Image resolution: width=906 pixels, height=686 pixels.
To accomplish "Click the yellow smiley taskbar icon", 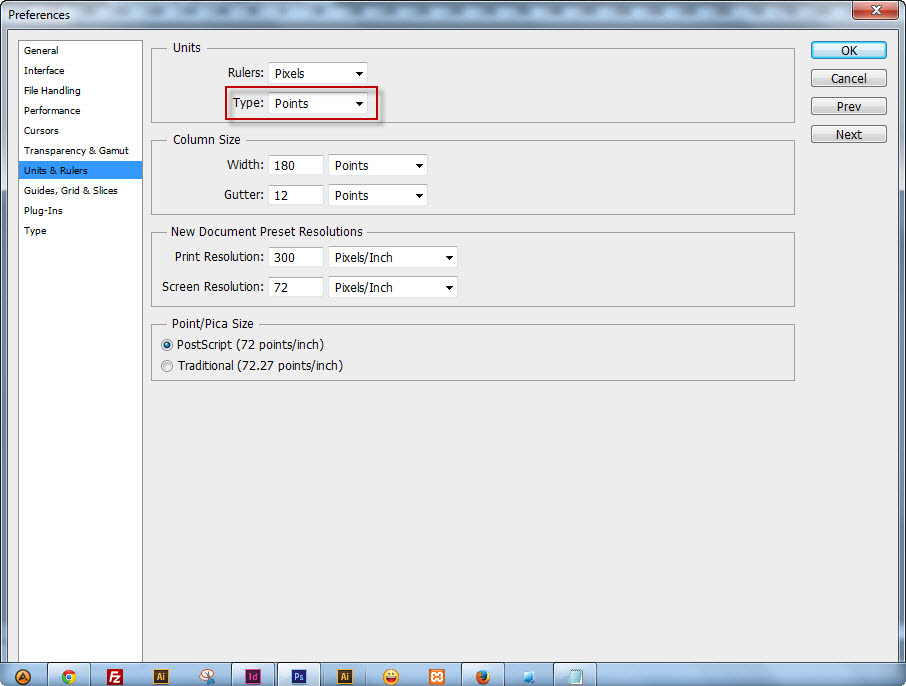I will click(391, 676).
